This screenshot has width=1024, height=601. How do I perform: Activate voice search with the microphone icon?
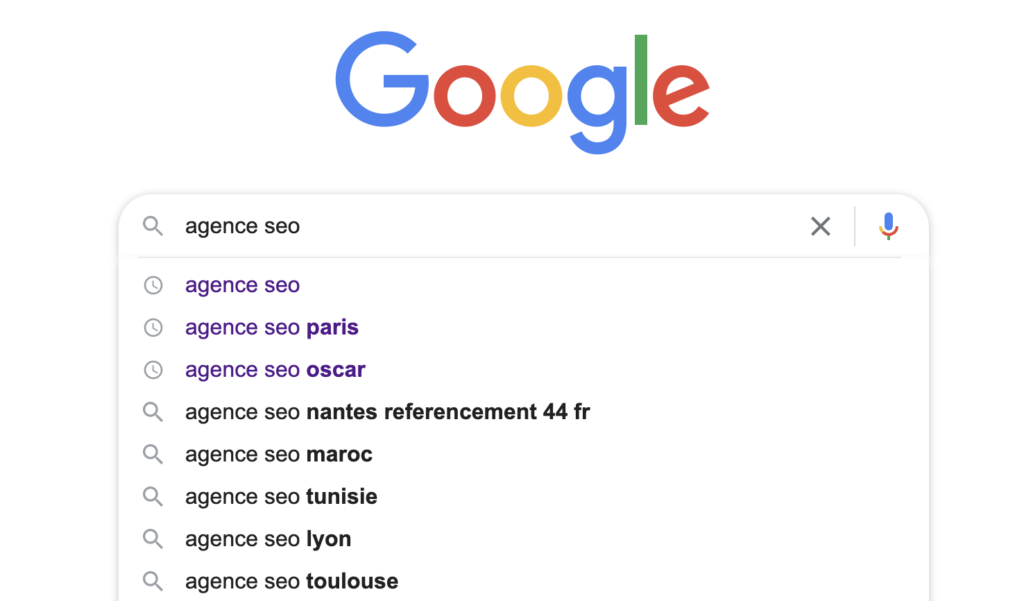[888, 226]
